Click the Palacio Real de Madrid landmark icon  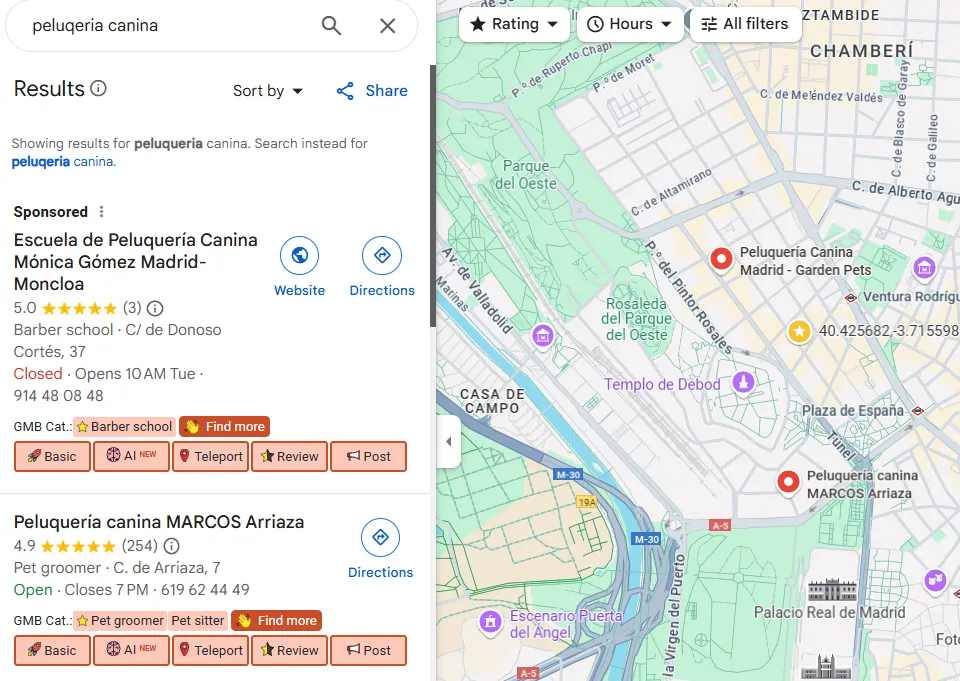(832, 590)
